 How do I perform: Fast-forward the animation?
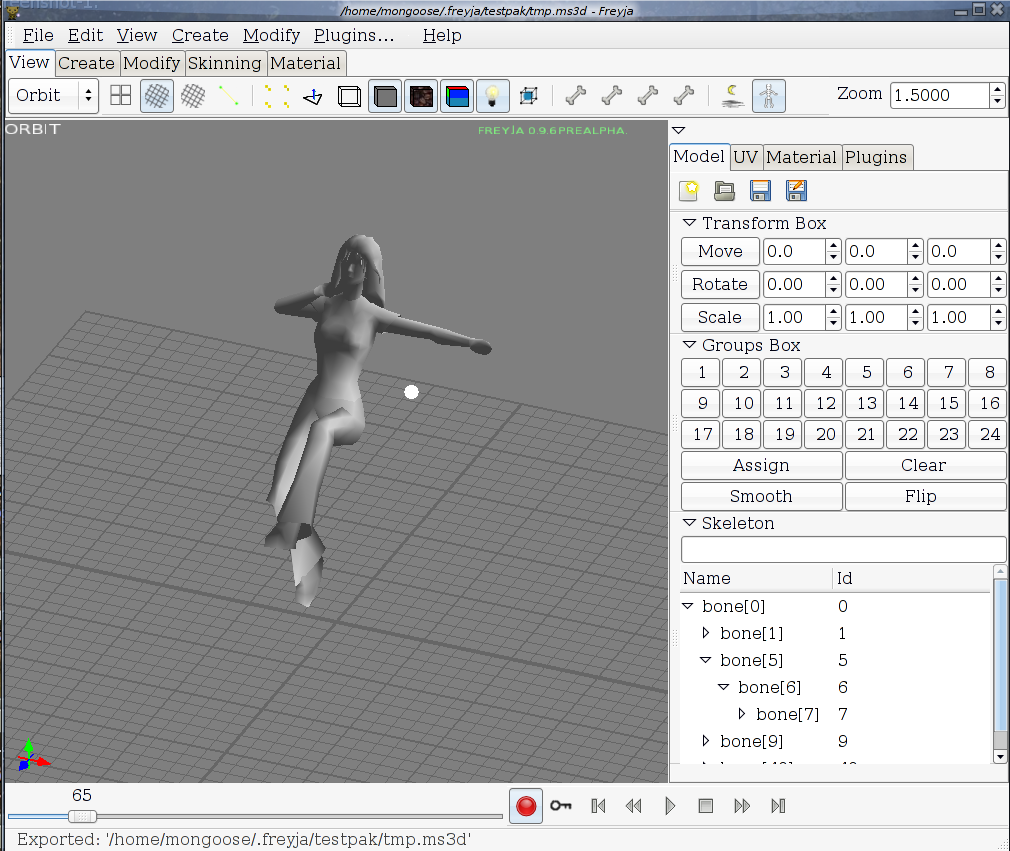point(742,806)
